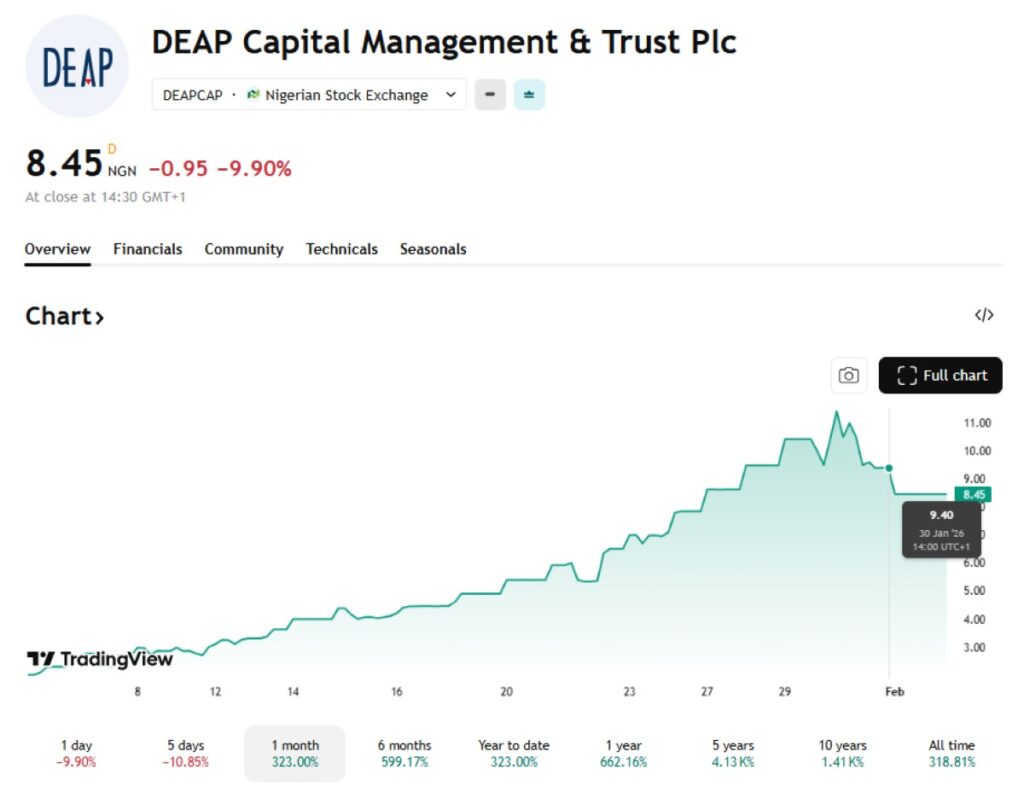The width and height of the screenshot is (1024, 787).
Task: Click the TradingView logo on the chart
Action: (x=100, y=659)
